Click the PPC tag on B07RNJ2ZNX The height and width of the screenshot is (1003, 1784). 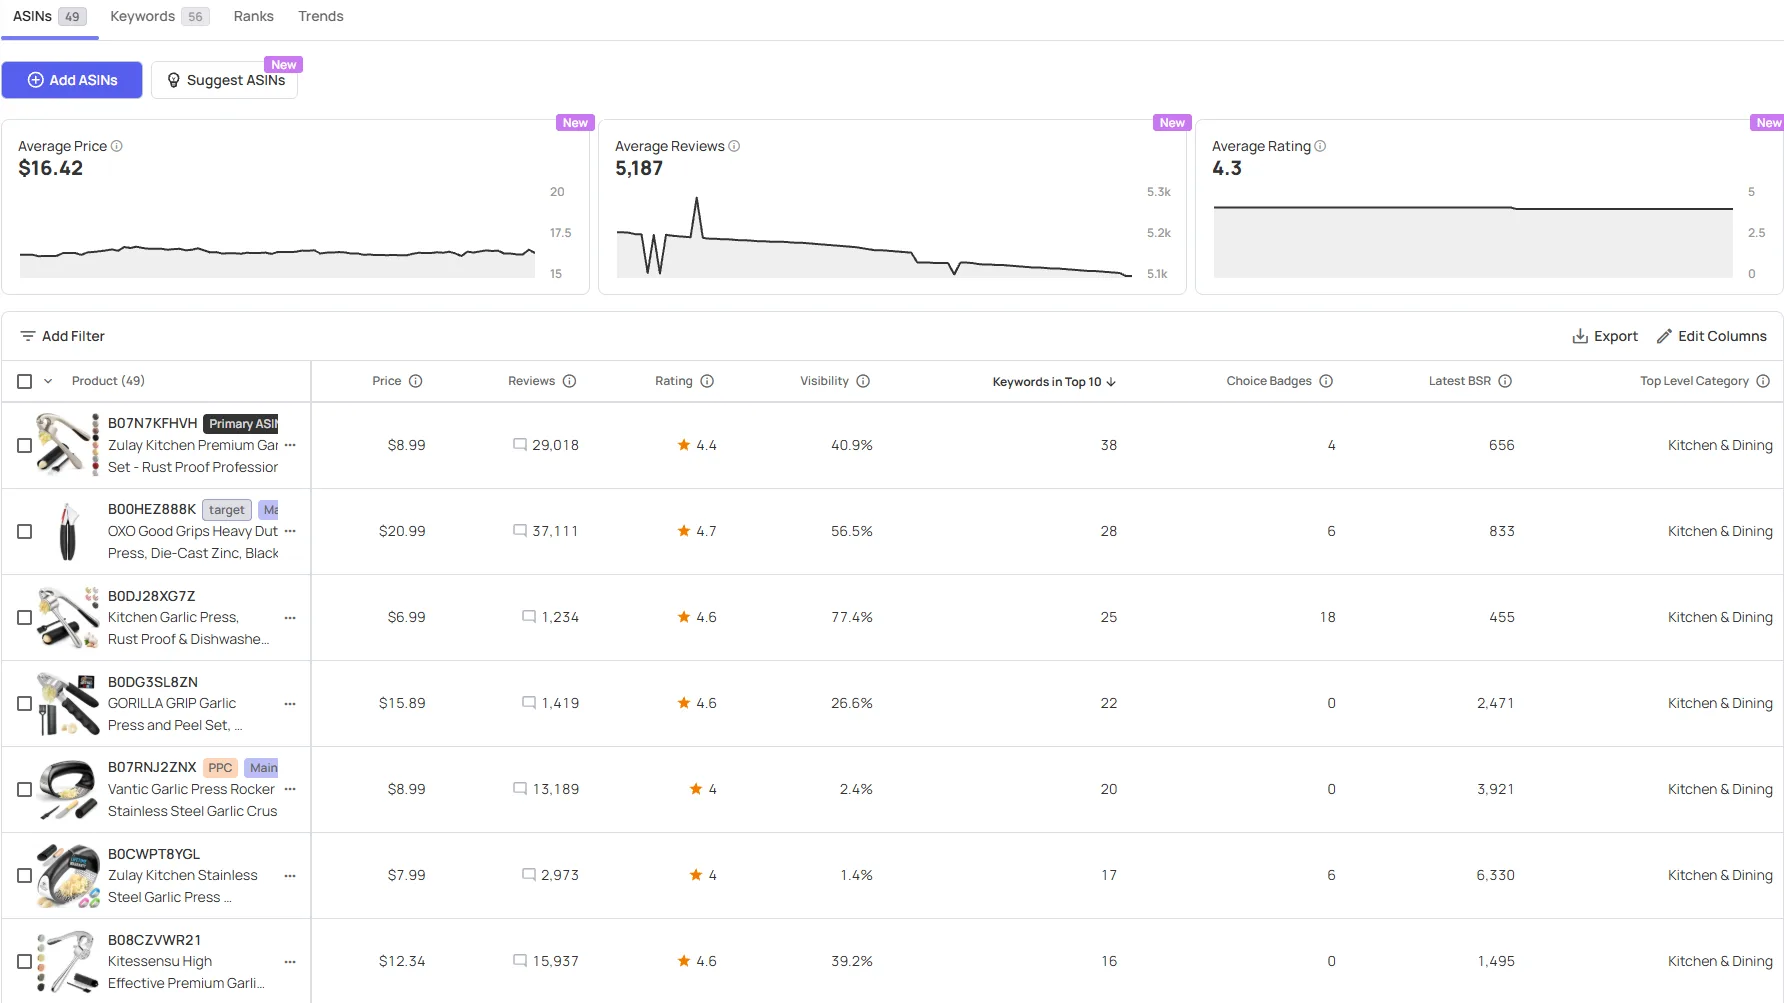(220, 768)
